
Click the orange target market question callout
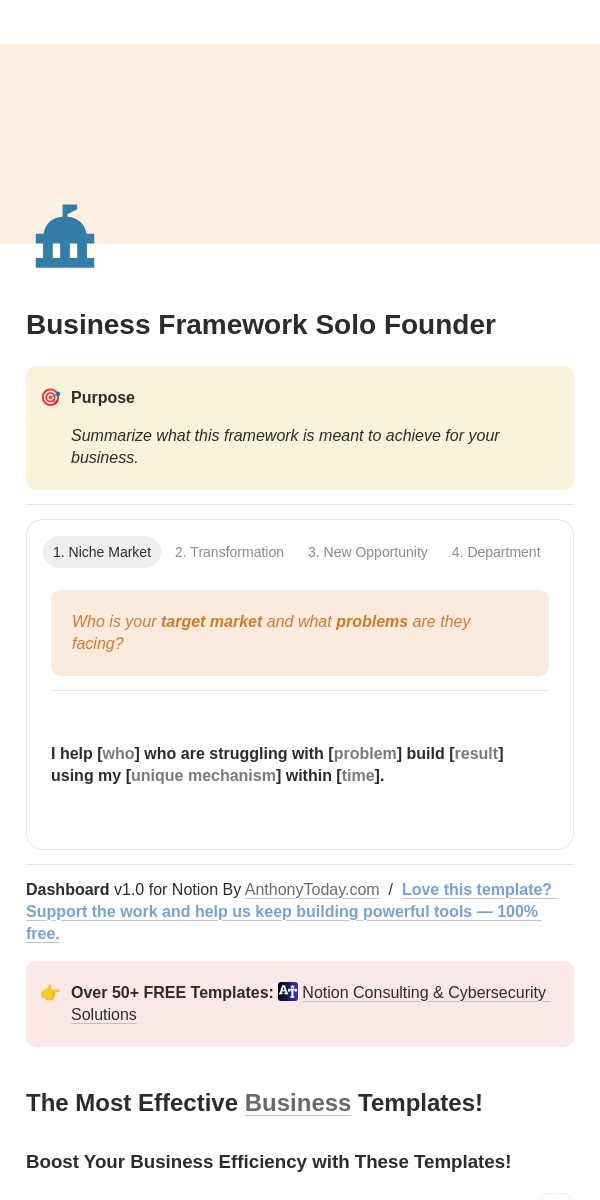(x=300, y=633)
